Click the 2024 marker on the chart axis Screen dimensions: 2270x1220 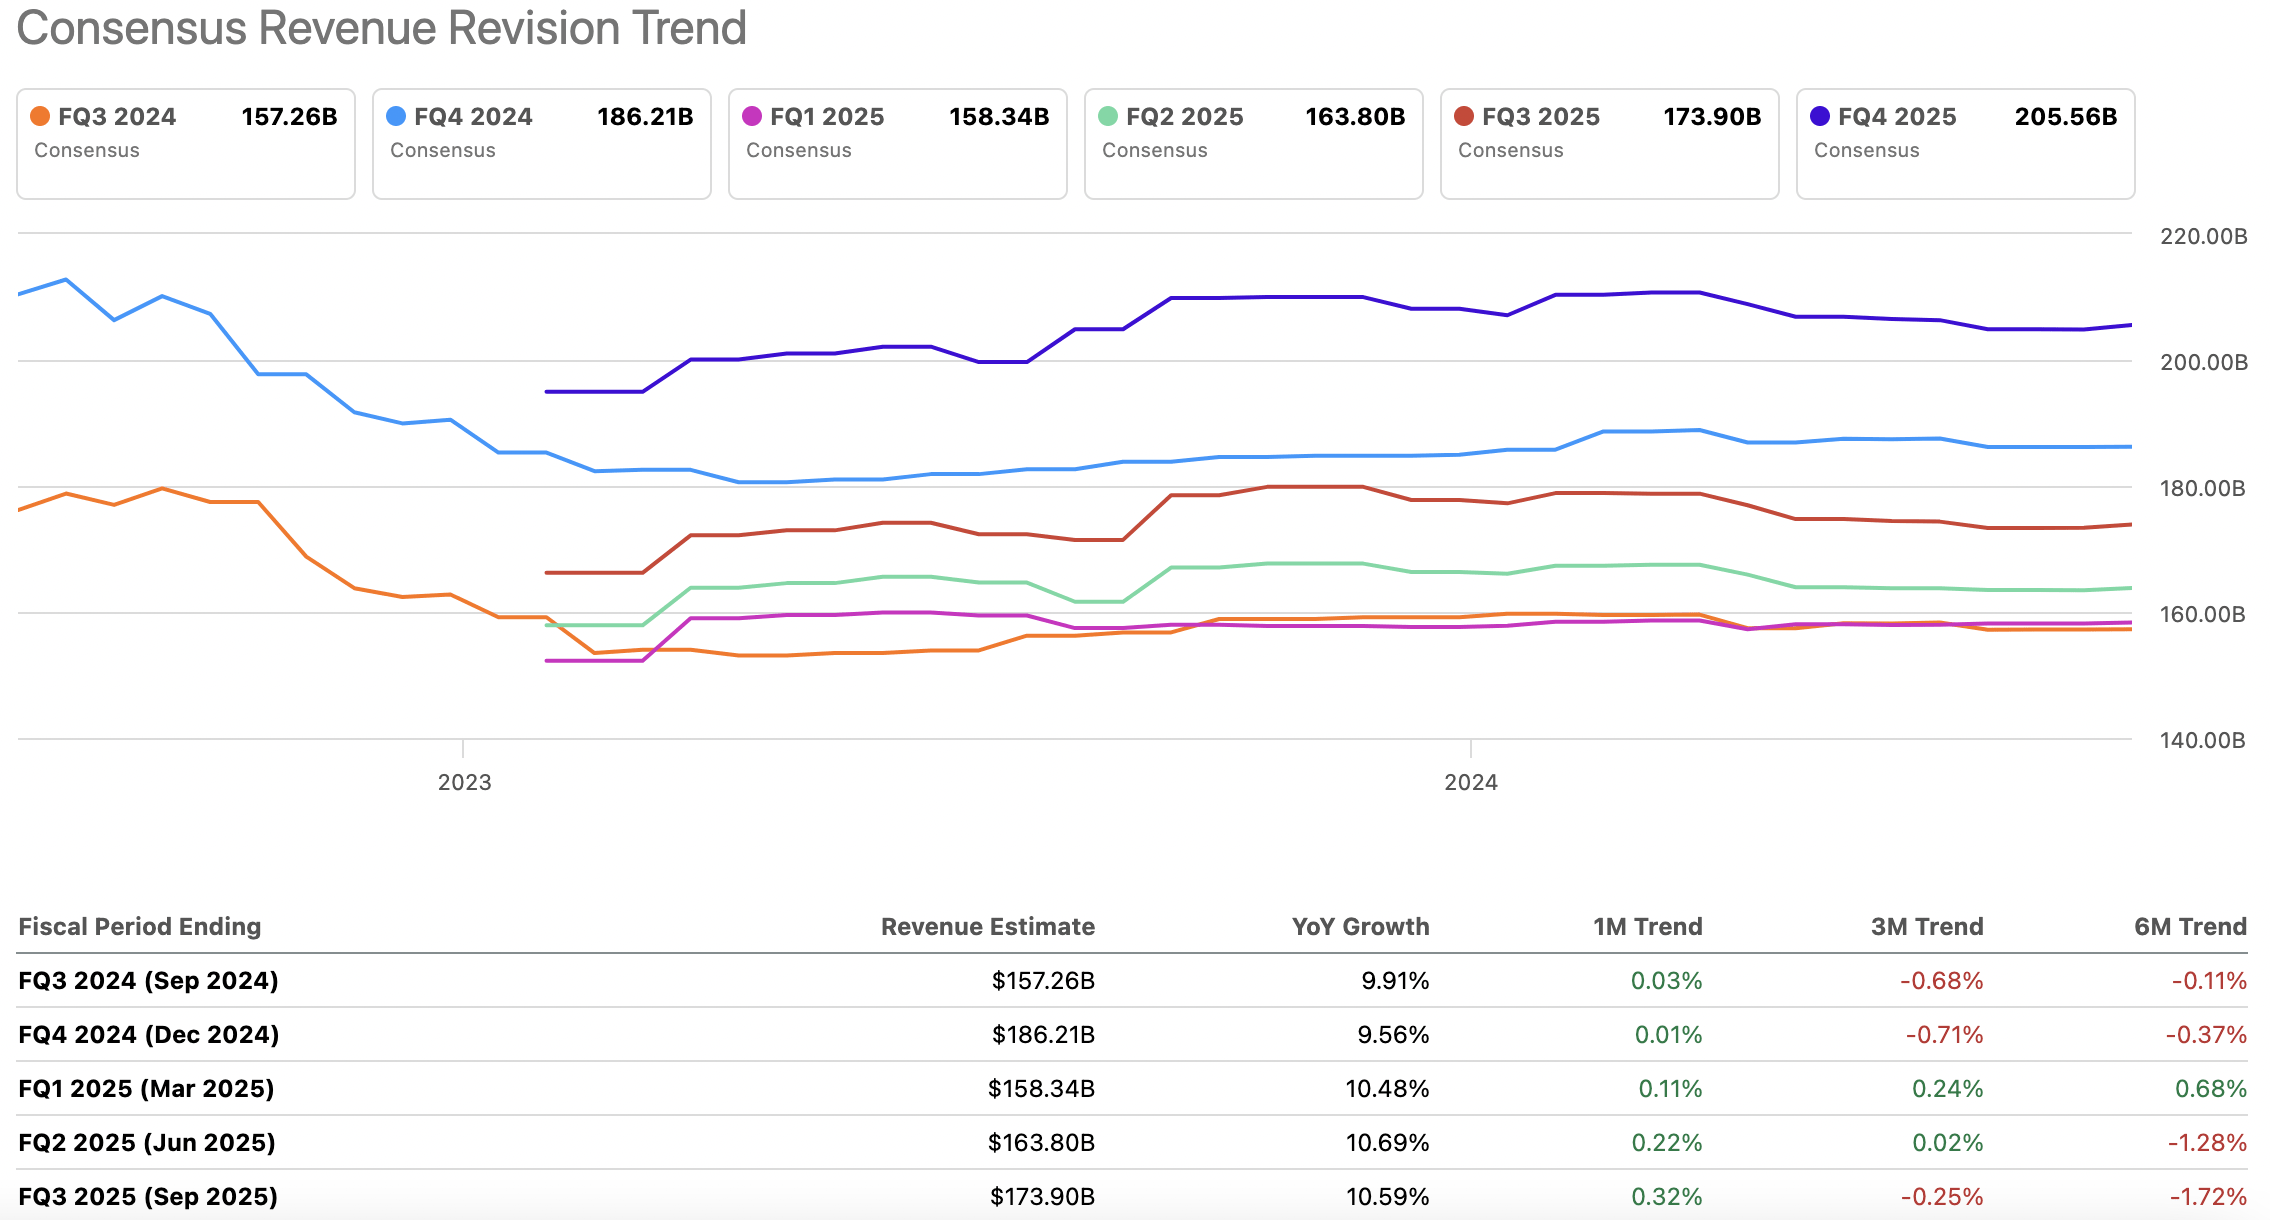coord(1470,782)
